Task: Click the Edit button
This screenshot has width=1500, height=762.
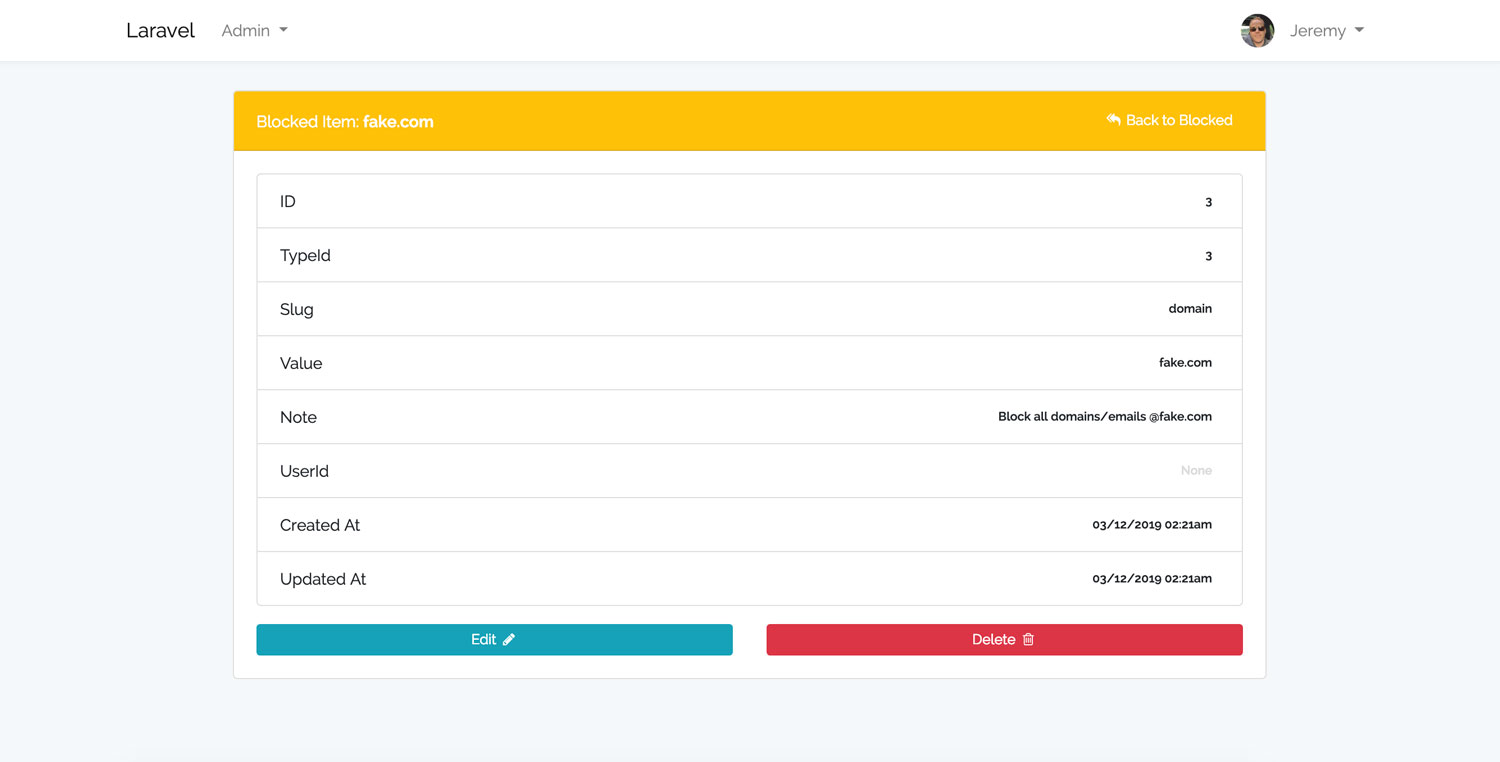Action: (494, 640)
